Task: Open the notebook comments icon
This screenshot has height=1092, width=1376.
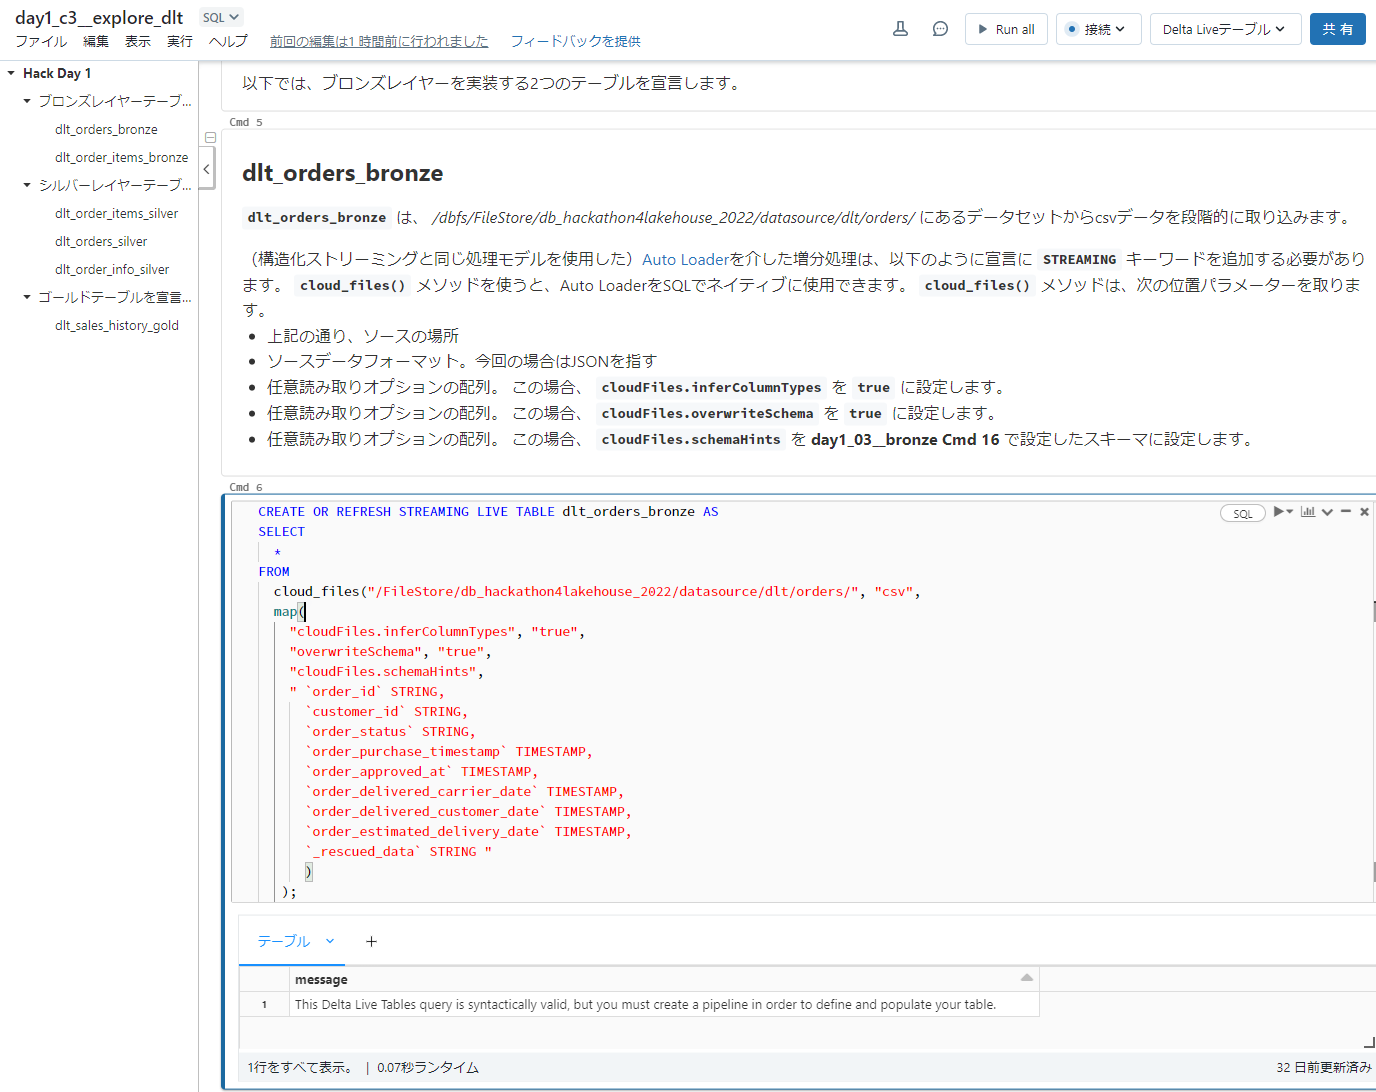Action: pyautogui.click(x=939, y=29)
